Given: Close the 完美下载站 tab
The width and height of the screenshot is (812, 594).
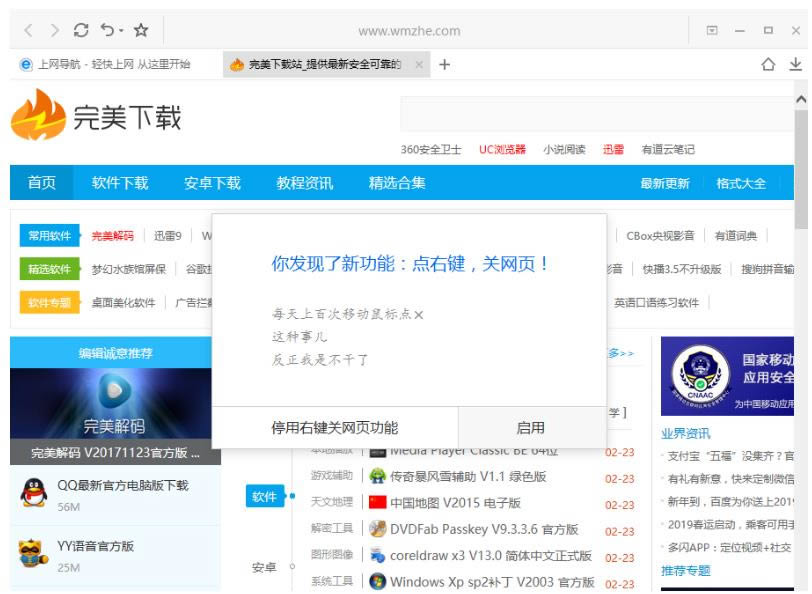Looking at the screenshot, I should click(419, 64).
